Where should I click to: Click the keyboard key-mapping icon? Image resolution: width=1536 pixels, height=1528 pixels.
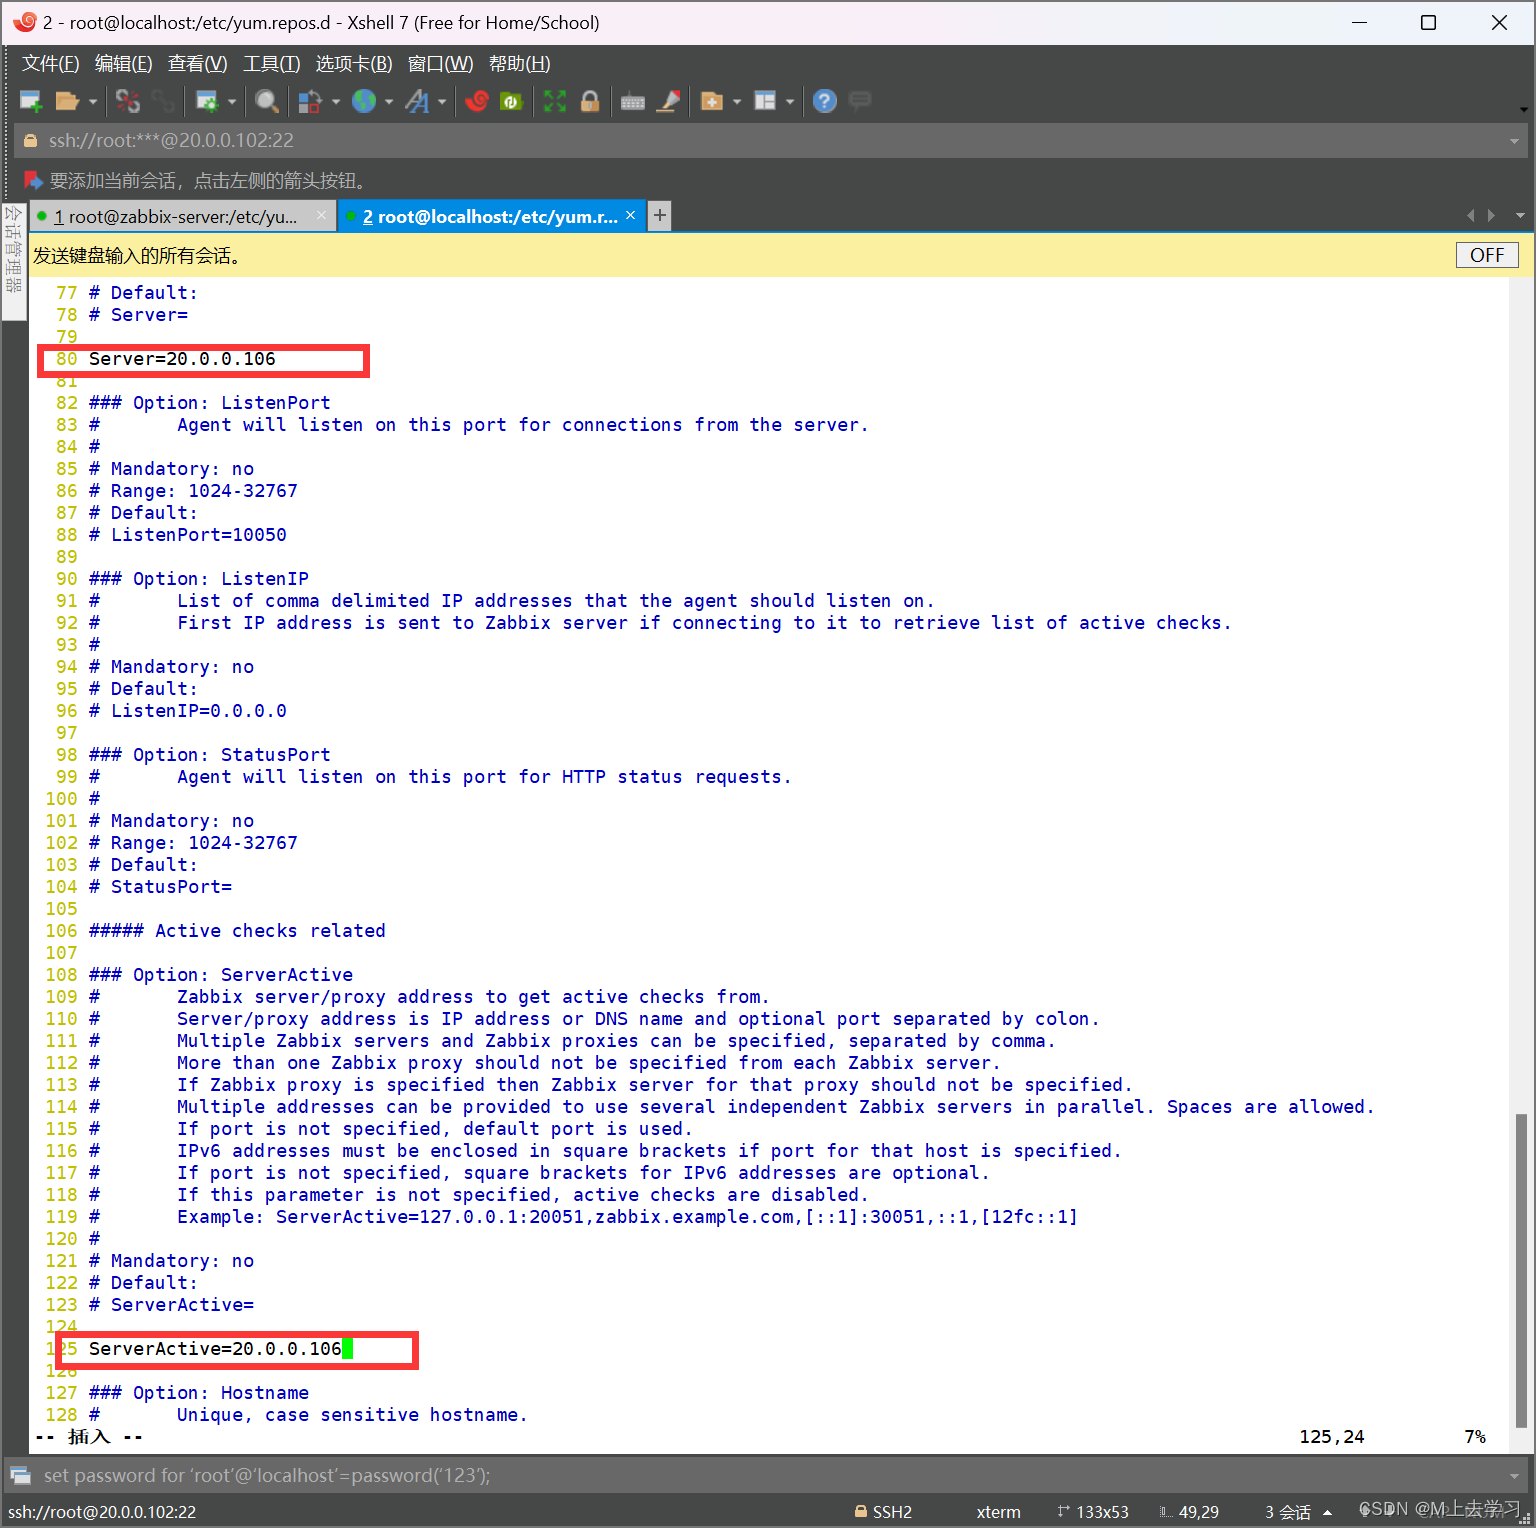[x=633, y=101]
